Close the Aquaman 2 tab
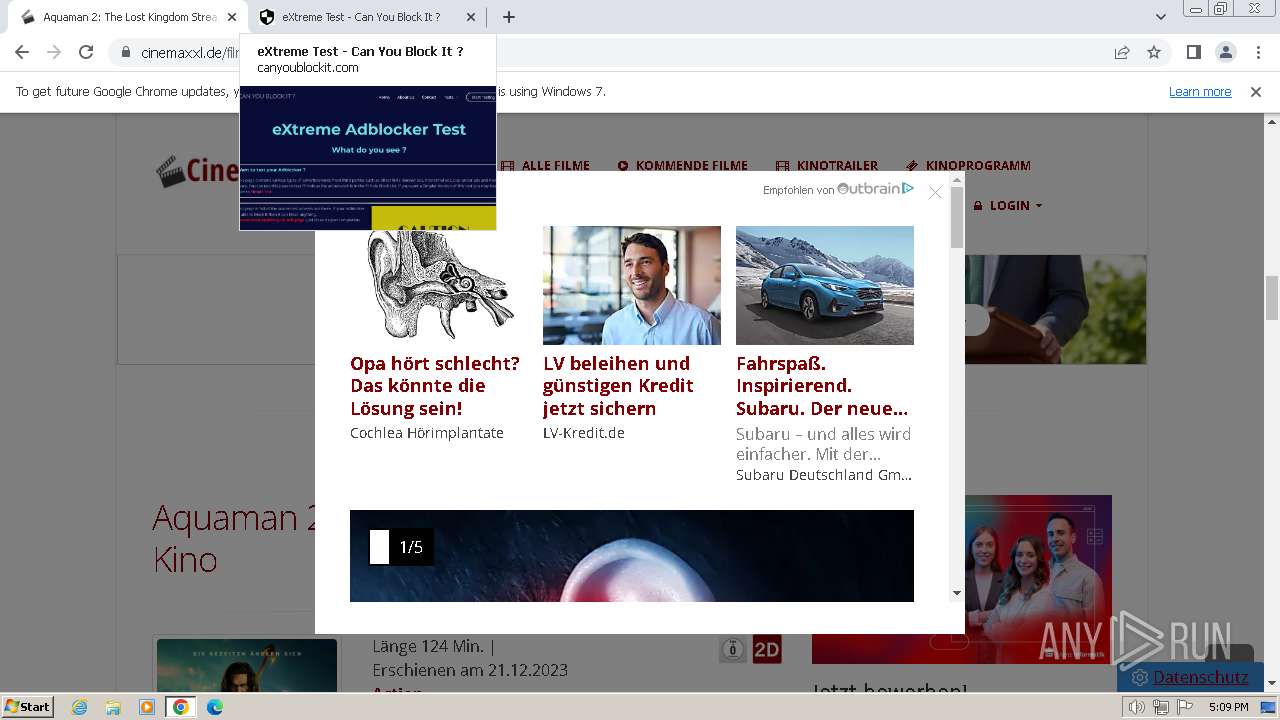The height and width of the screenshot is (720, 1280). pos(232,17)
